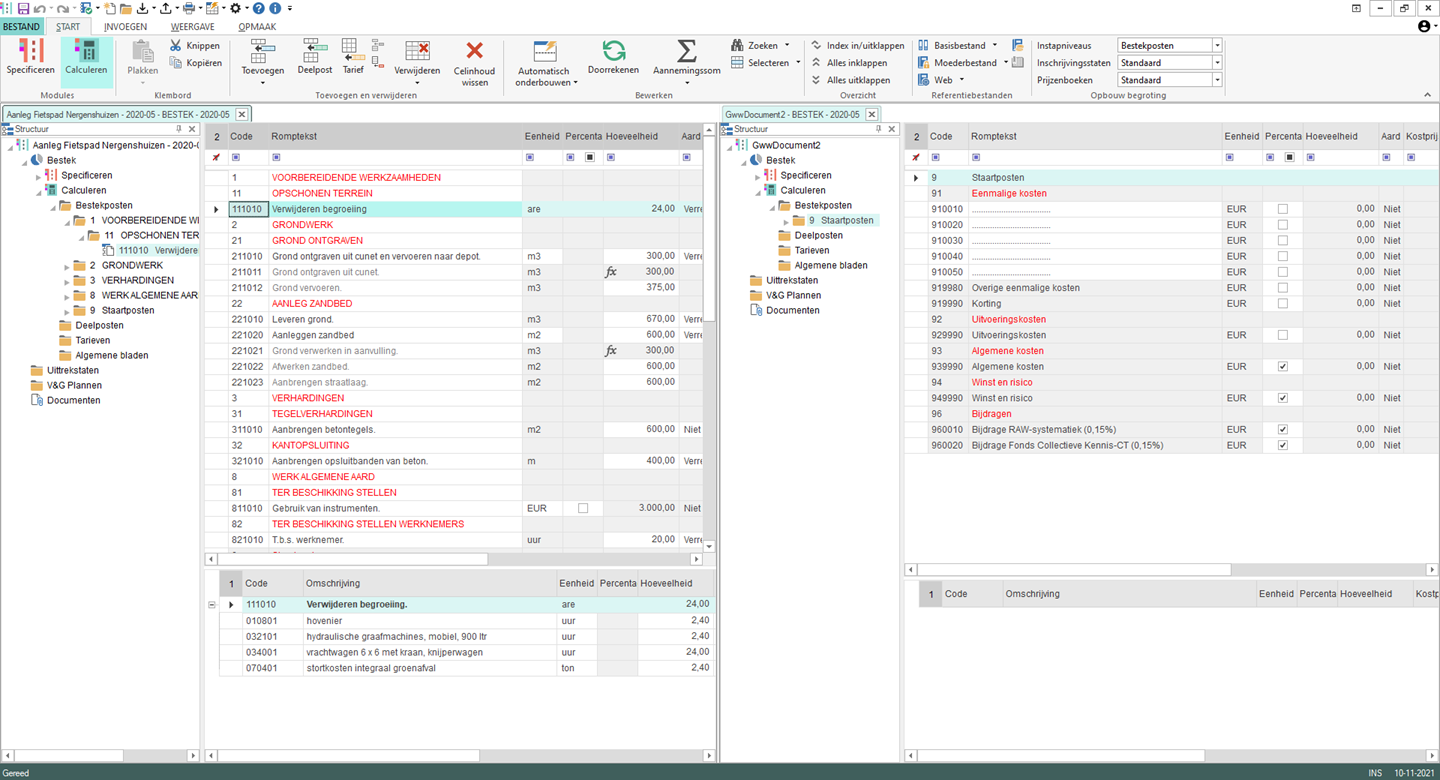
Task: Click the Web reference file icon
Action: (x=923, y=79)
